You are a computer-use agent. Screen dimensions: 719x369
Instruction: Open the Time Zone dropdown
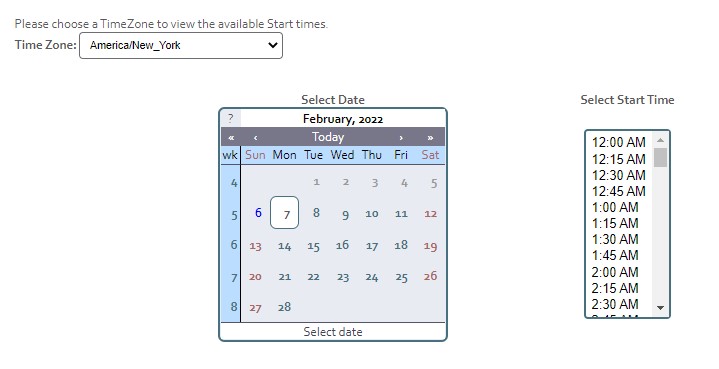(x=181, y=45)
